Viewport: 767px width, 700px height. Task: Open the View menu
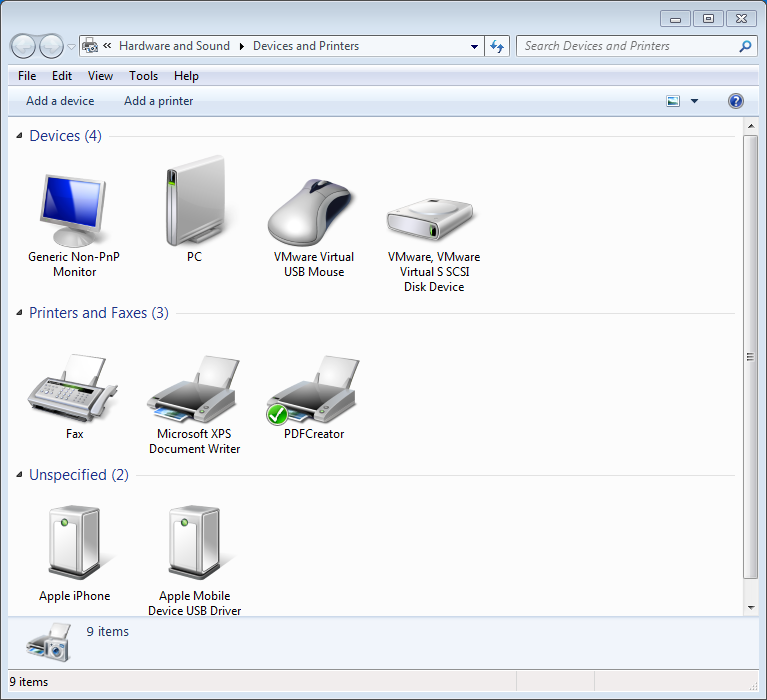coord(100,76)
